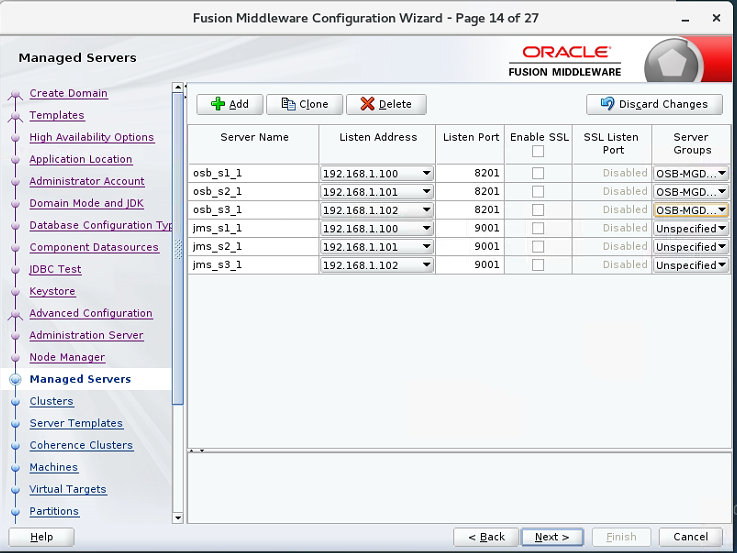Image resolution: width=737 pixels, height=553 pixels.
Task: Open listen address dropdown for osb_s3_1
Action: point(426,210)
